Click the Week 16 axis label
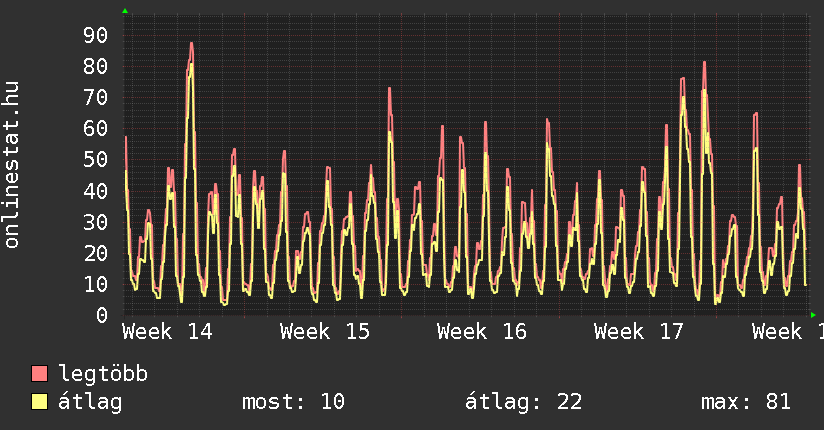The height and width of the screenshot is (430, 824). (482, 331)
